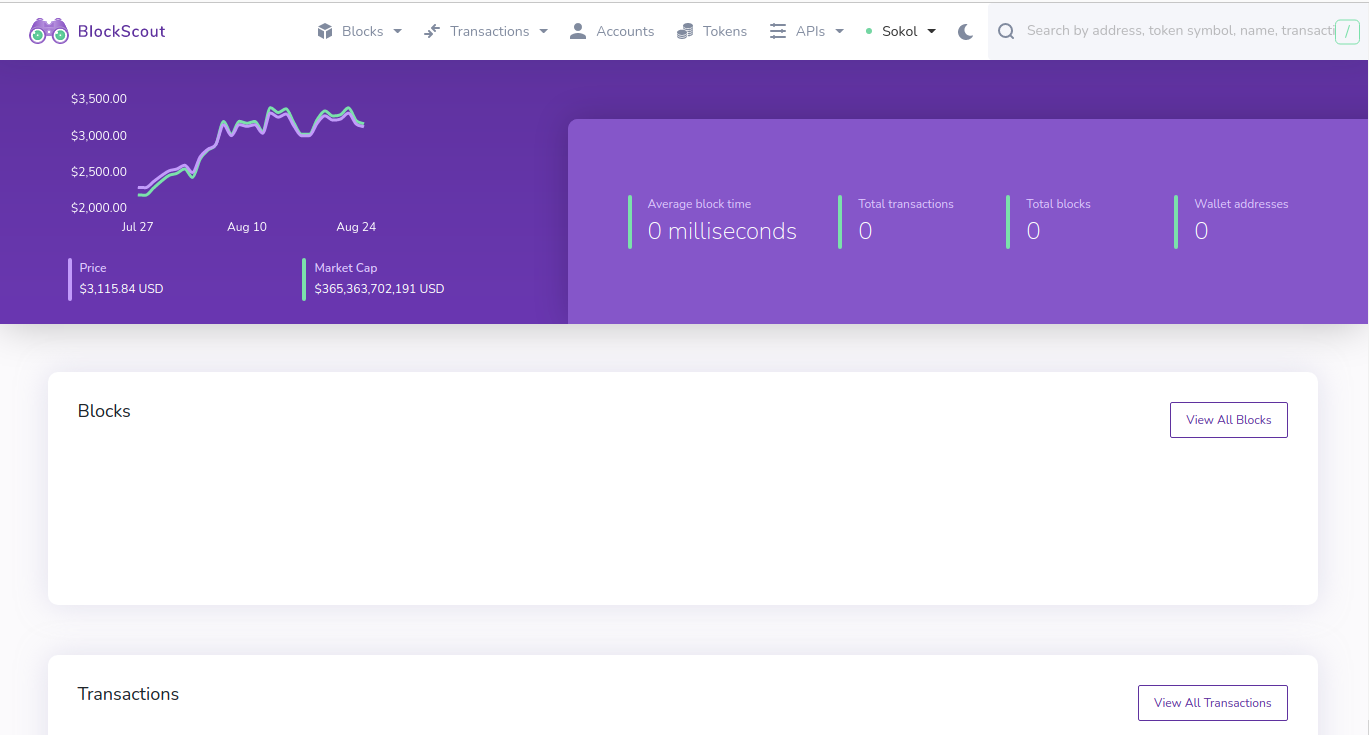Screen dimensions: 1369x735
Task: Select the coins icon beside Tokens
Action: [x=685, y=30]
